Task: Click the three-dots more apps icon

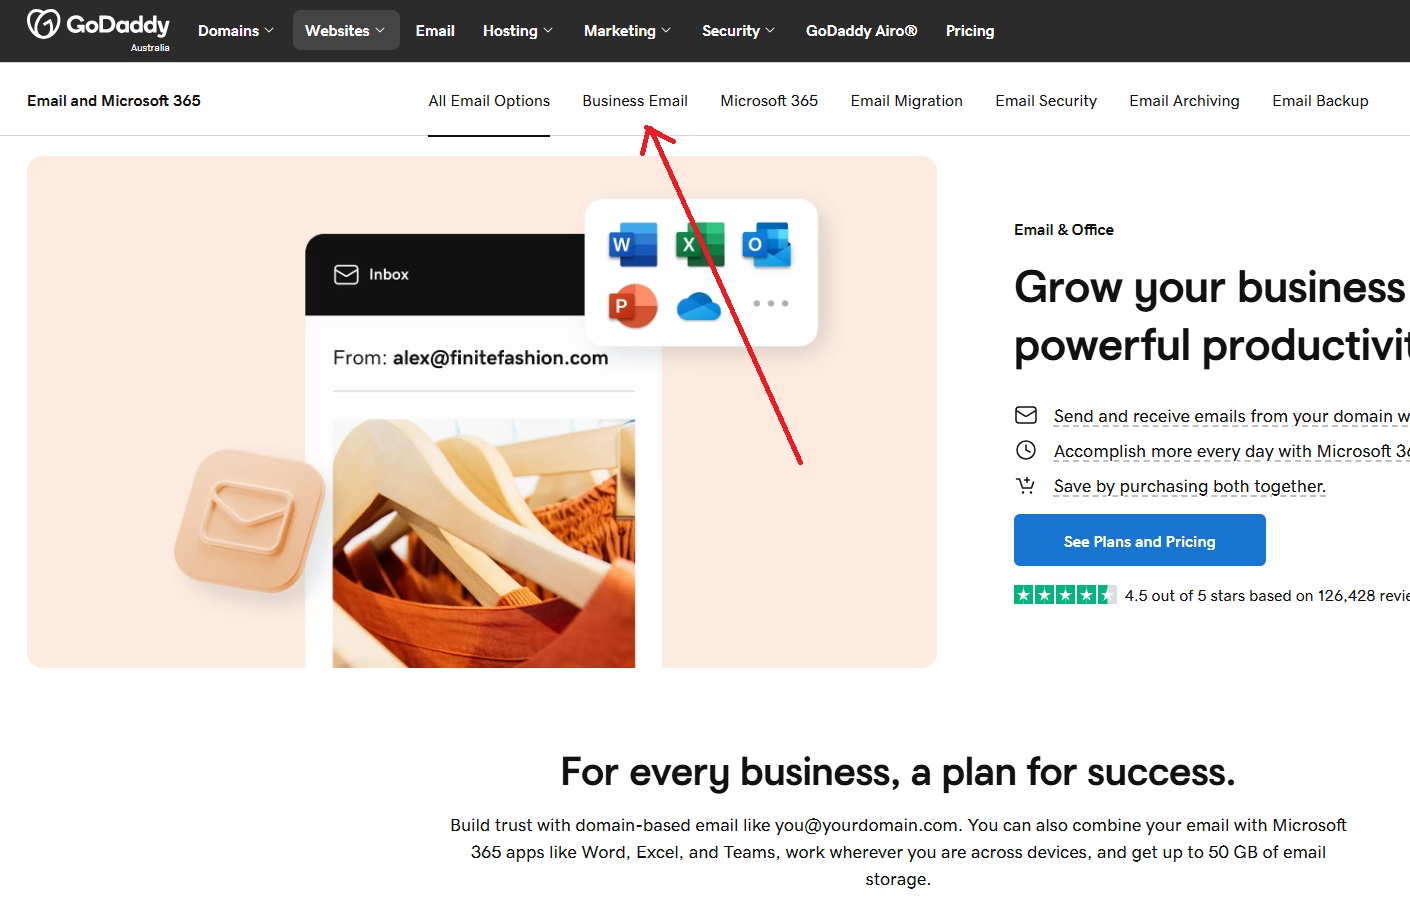Action: point(771,303)
